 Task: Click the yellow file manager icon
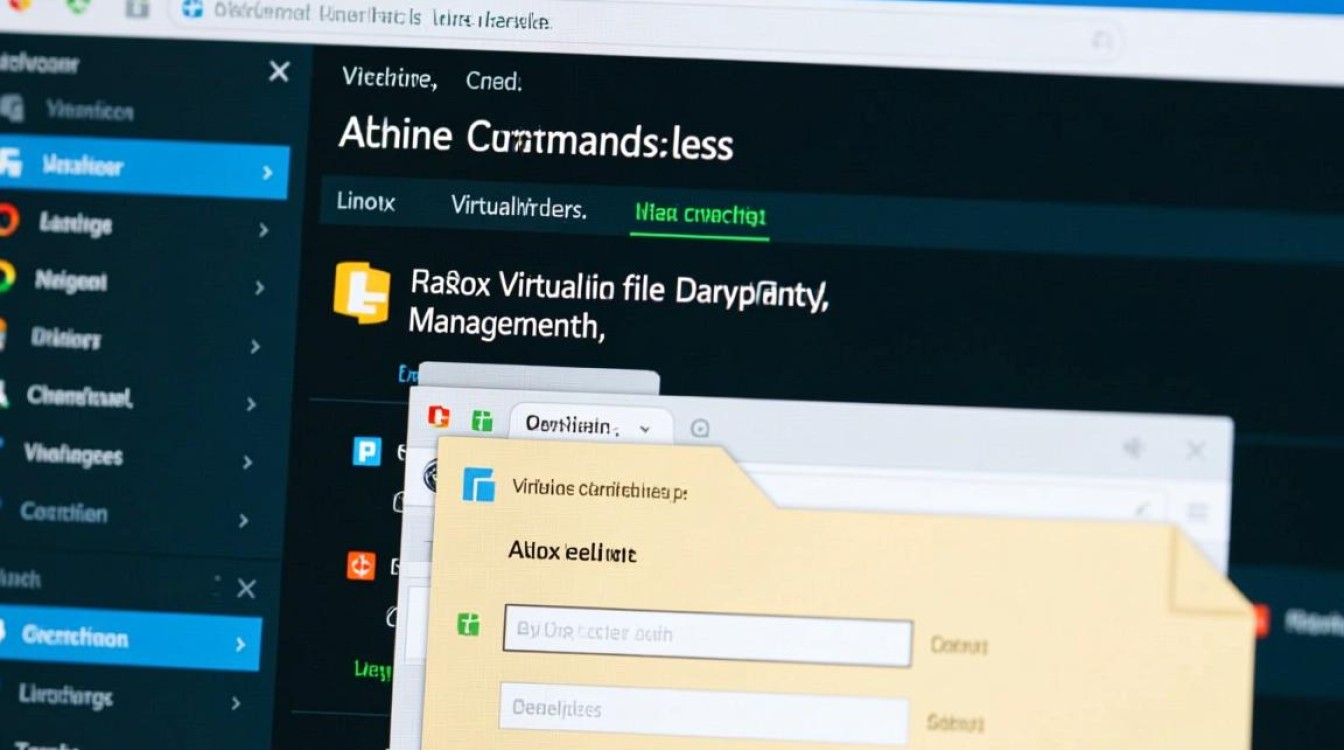(x=361, y=293)
